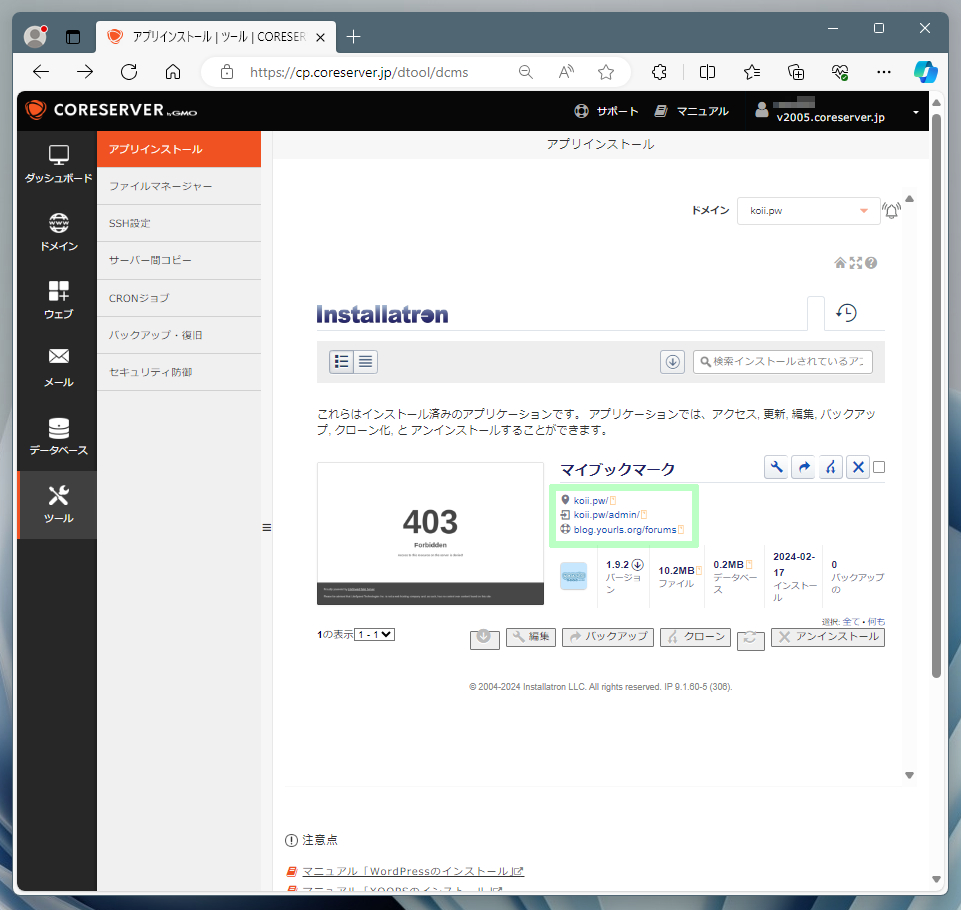Open サポート in the top bar
This screenshot has height=910, width=961.
tap(606, 111)
